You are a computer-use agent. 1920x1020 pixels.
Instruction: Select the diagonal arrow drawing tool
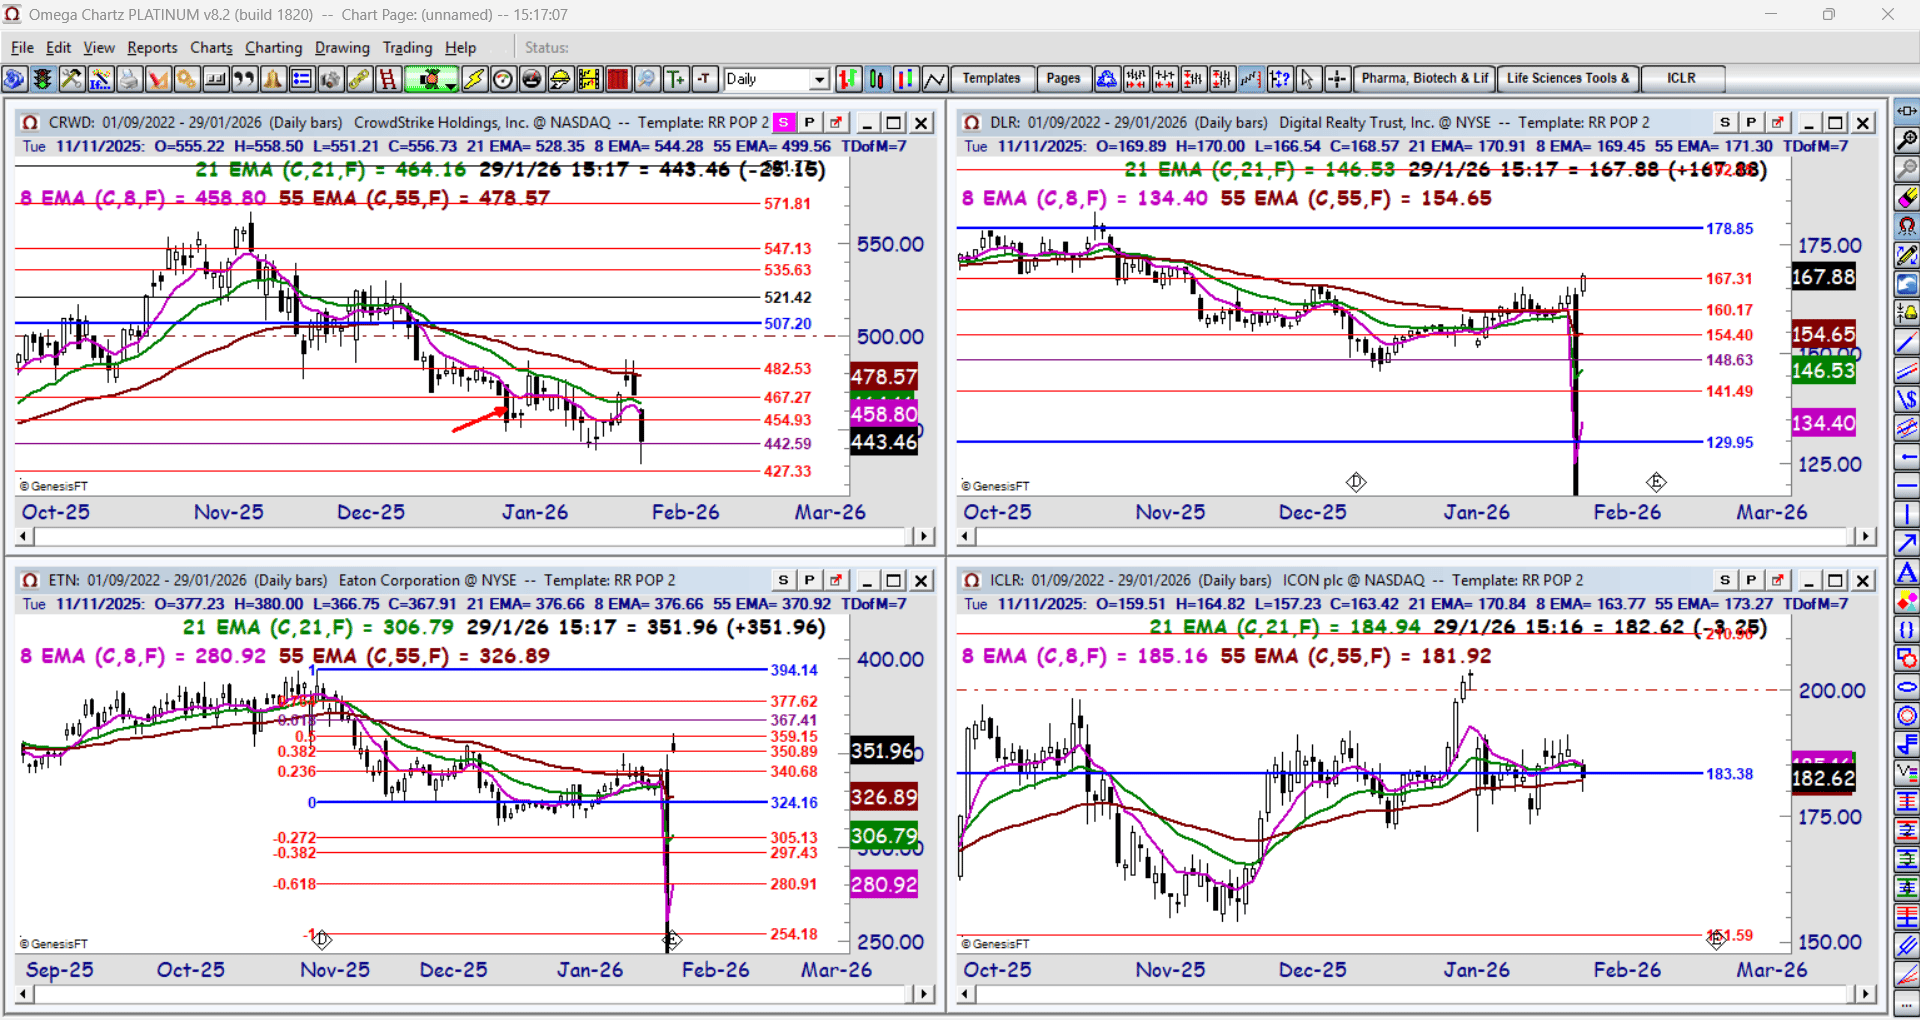1907,544
